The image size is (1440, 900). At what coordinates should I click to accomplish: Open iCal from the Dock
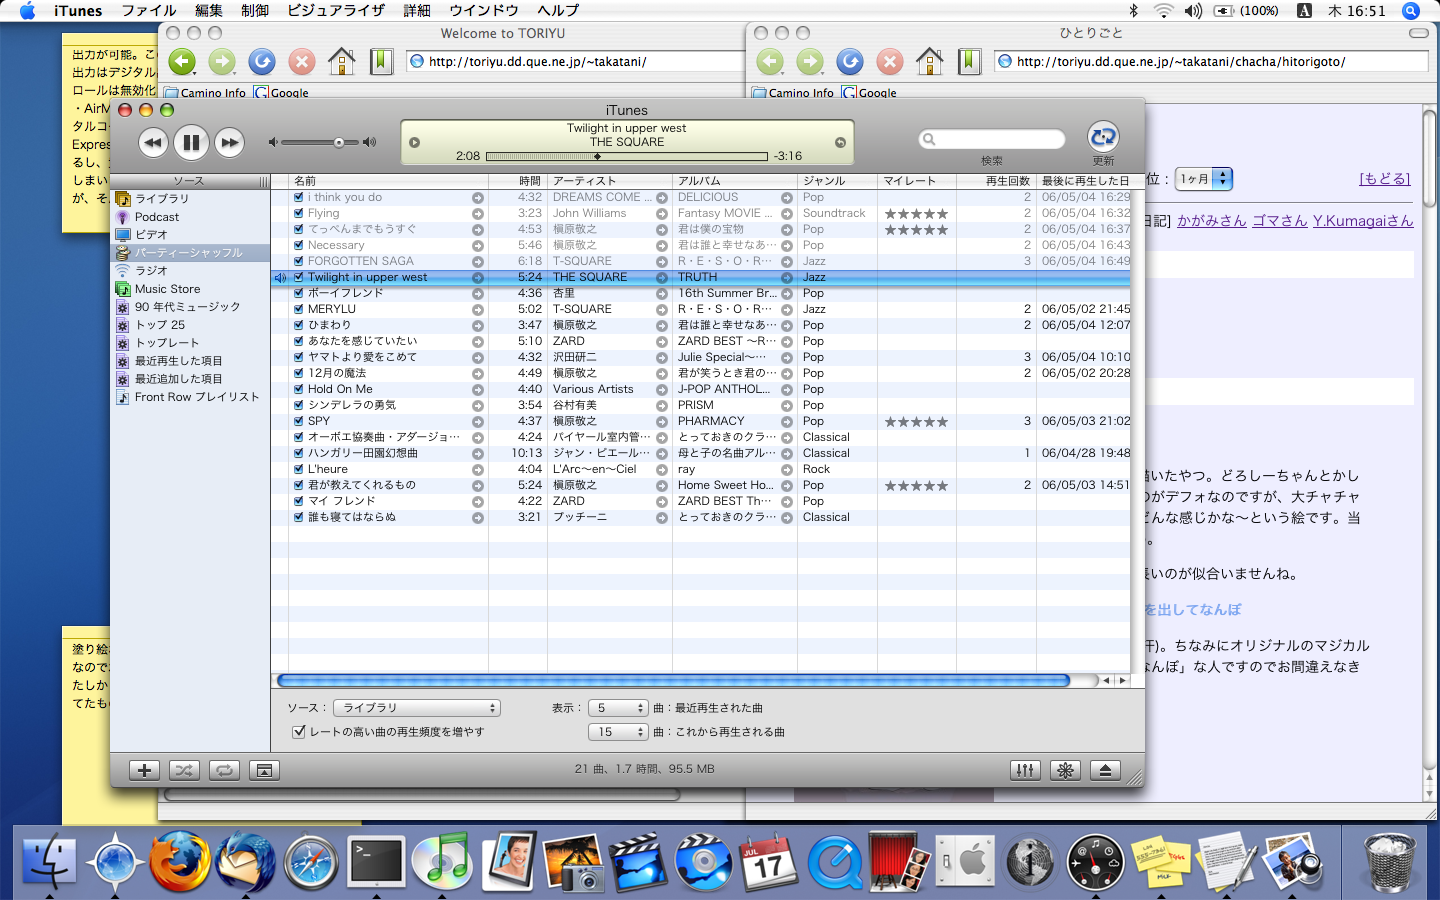coord(769,862)
